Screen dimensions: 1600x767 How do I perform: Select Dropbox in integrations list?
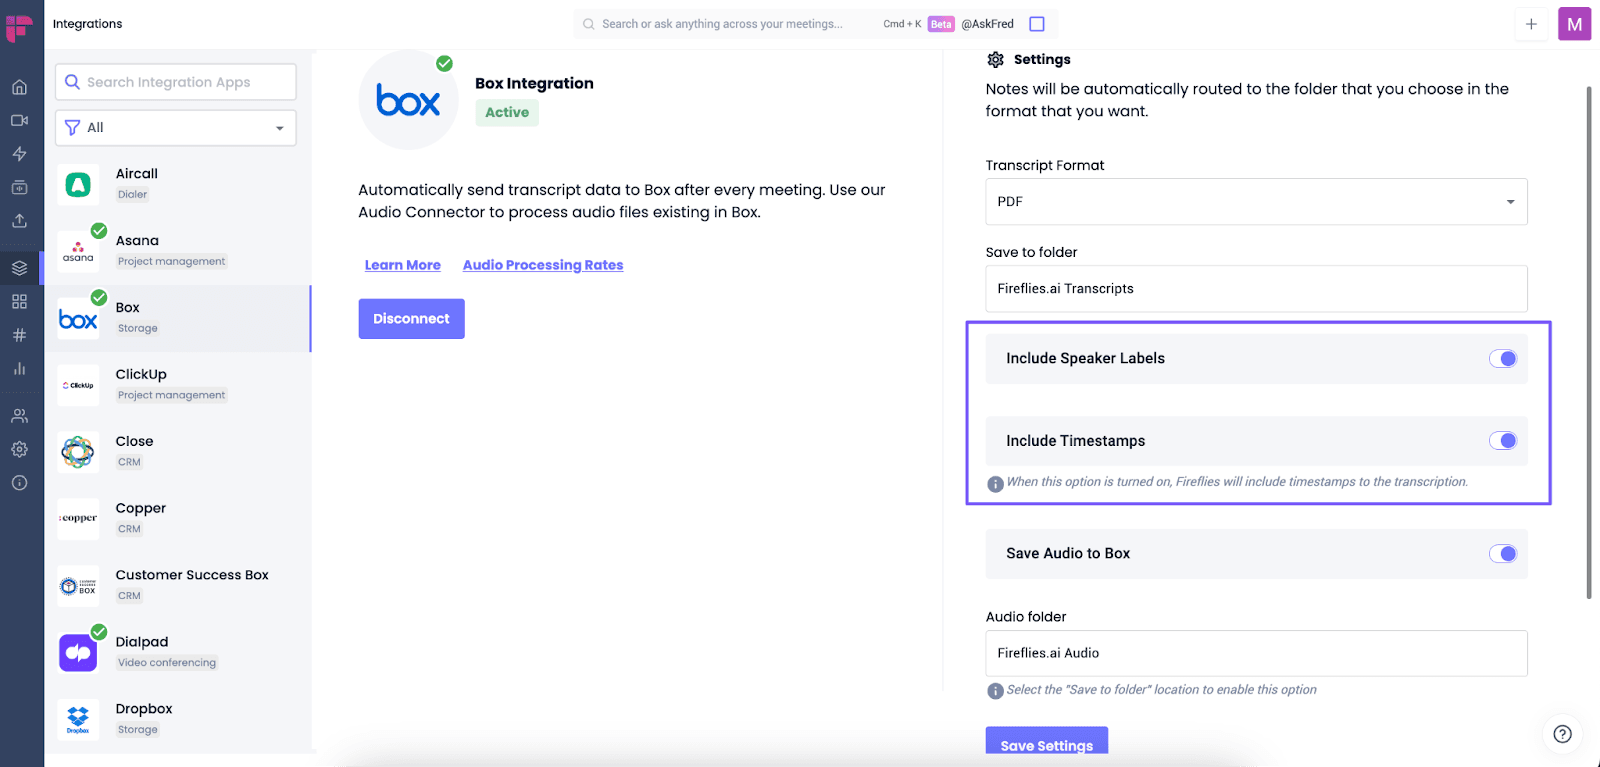[178, 720]
